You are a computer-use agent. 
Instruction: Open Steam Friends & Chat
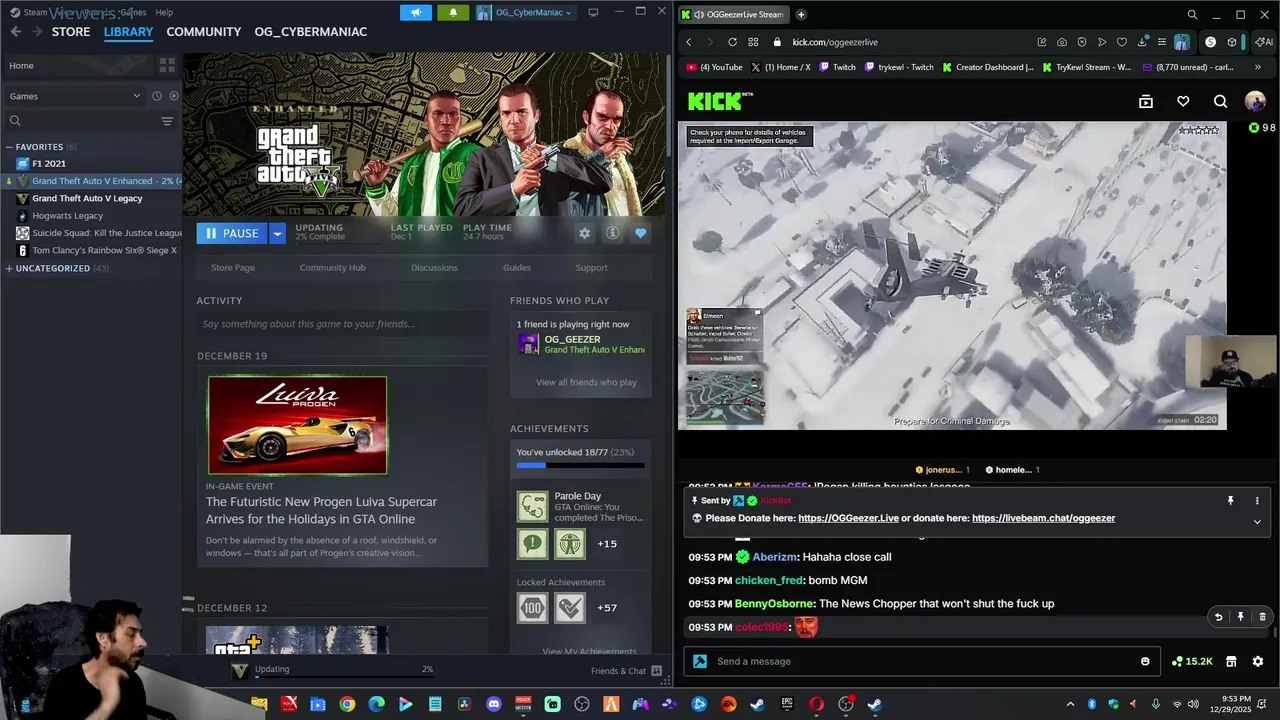626,671
